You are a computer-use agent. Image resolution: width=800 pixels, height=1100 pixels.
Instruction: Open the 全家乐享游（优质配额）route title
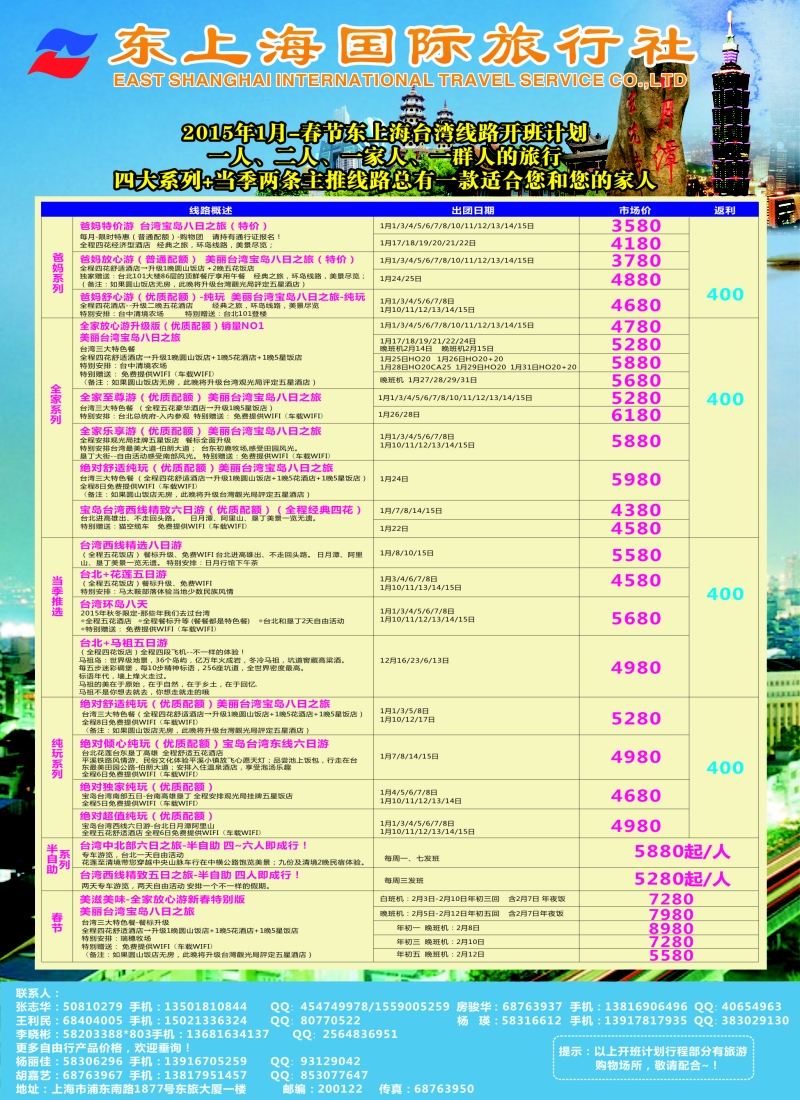coord(200,431)
